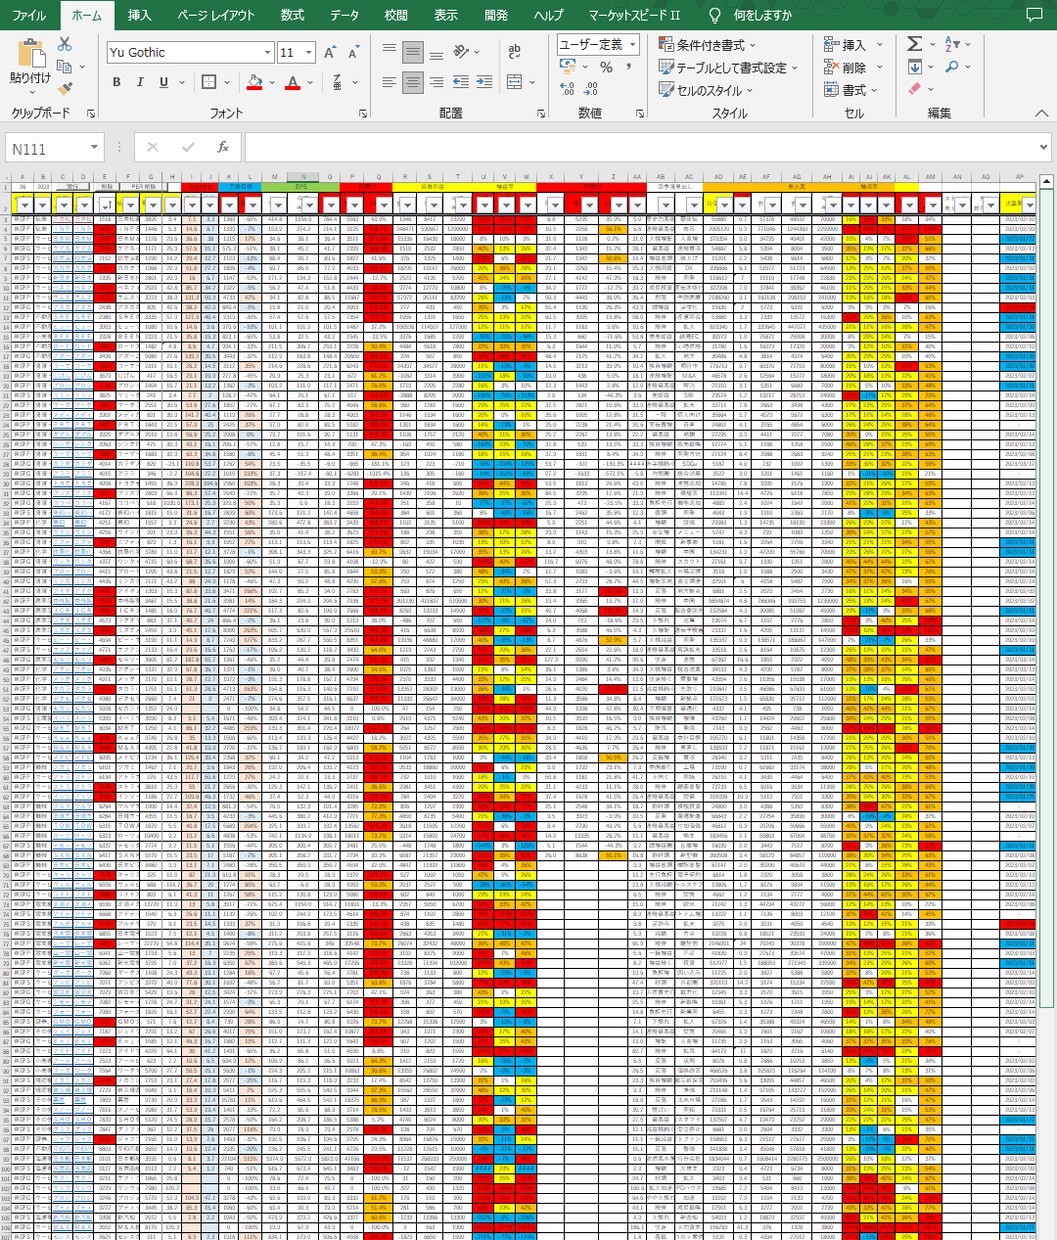1057x1240 pixels.
Task: Toggle center horizontal alignment
Action: point(413,82)
